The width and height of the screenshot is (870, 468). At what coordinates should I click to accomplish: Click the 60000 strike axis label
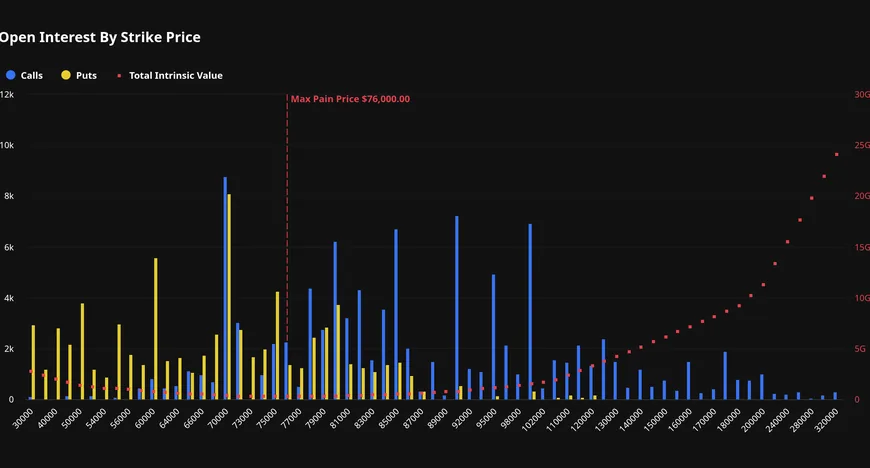(x=145, y=417)
